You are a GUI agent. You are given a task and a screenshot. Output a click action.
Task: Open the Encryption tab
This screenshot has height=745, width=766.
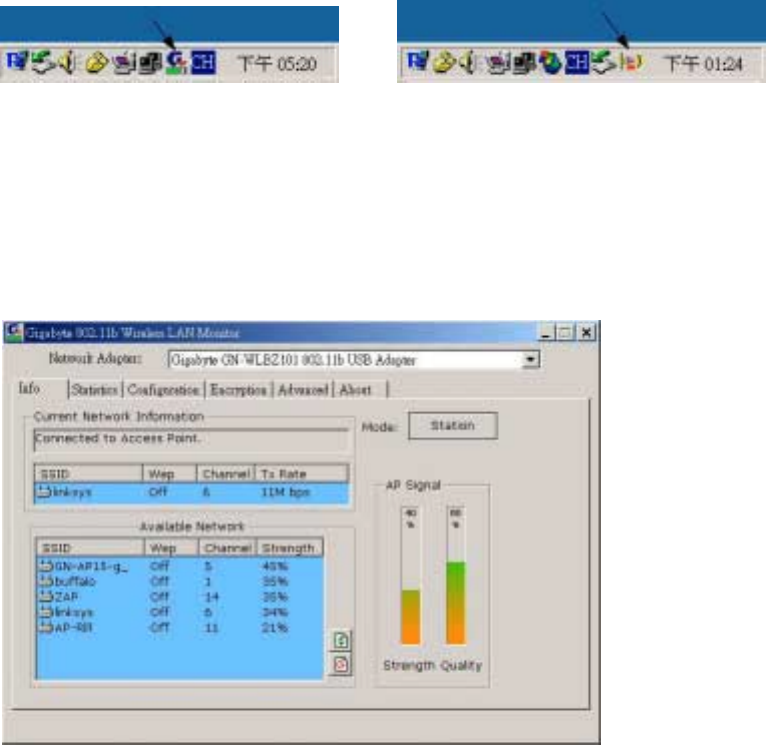(x=238, y=389)
